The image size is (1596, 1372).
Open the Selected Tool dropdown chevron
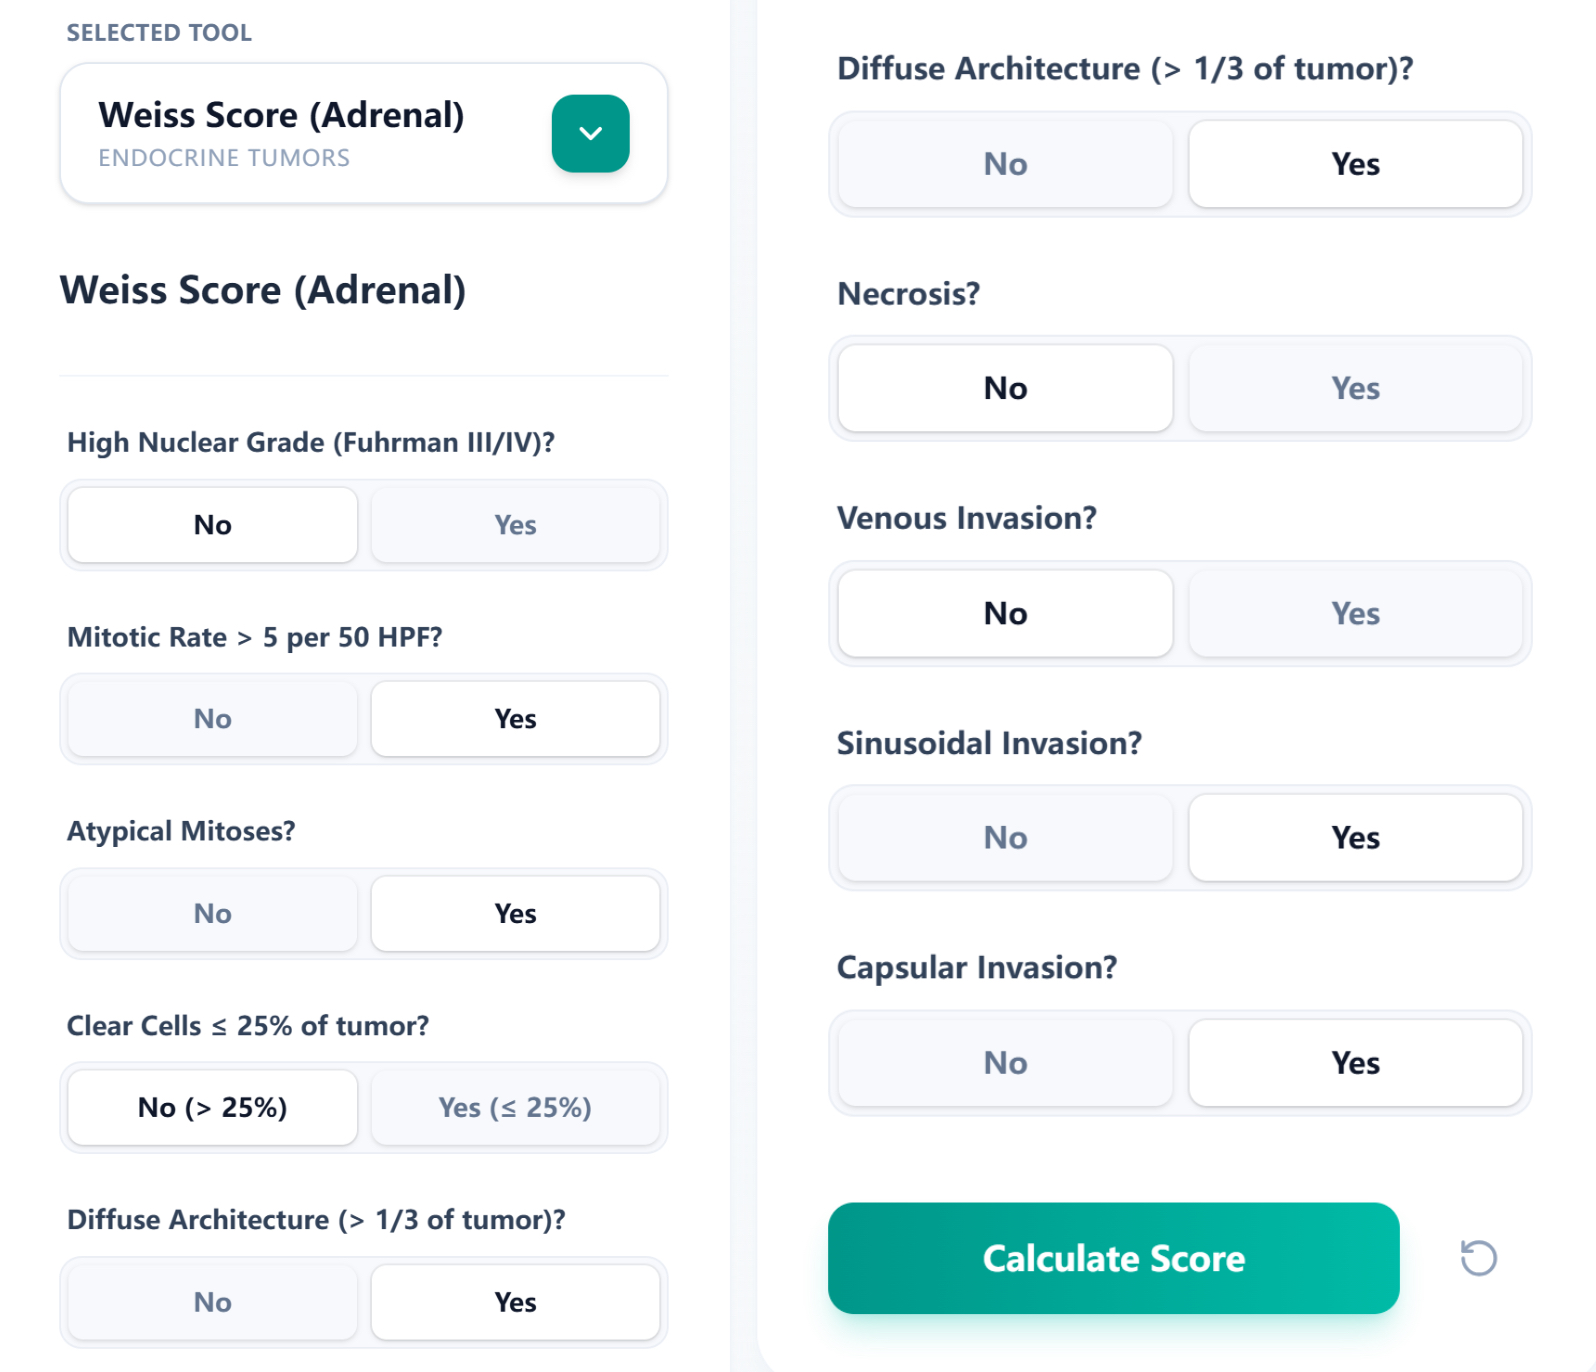click(590, 133)
